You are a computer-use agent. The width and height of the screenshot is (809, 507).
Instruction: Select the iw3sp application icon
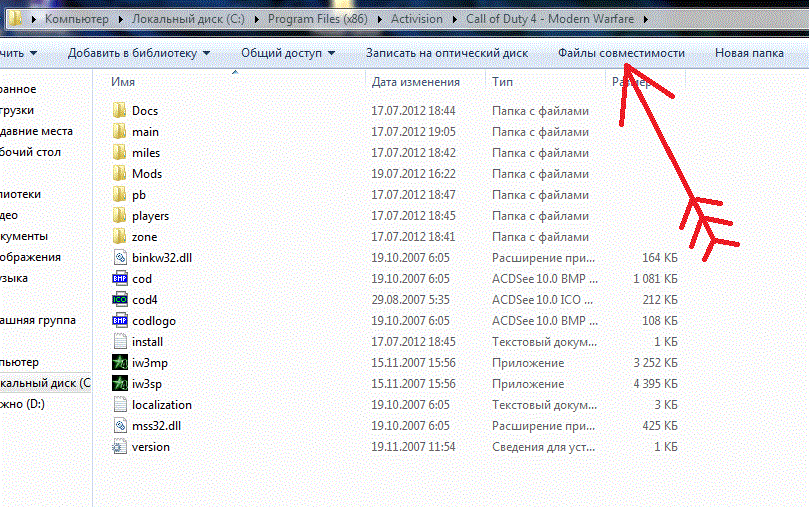point(120,384)
